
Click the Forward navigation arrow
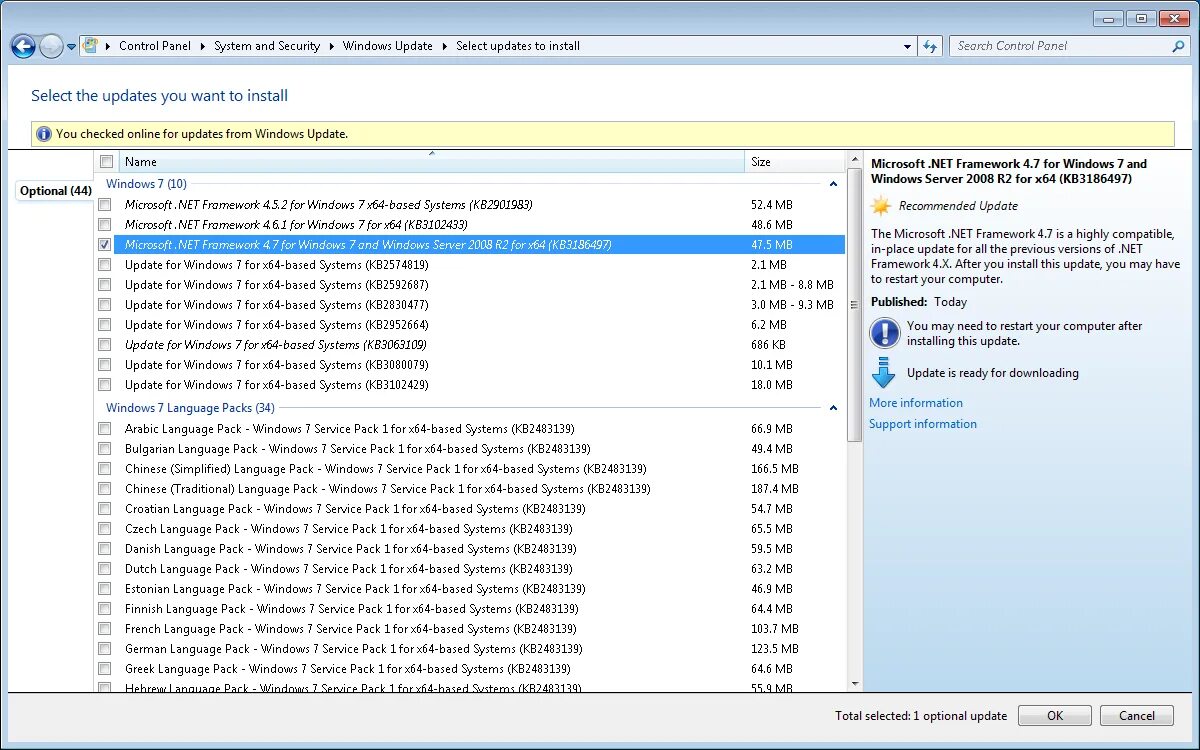point(51,46)
